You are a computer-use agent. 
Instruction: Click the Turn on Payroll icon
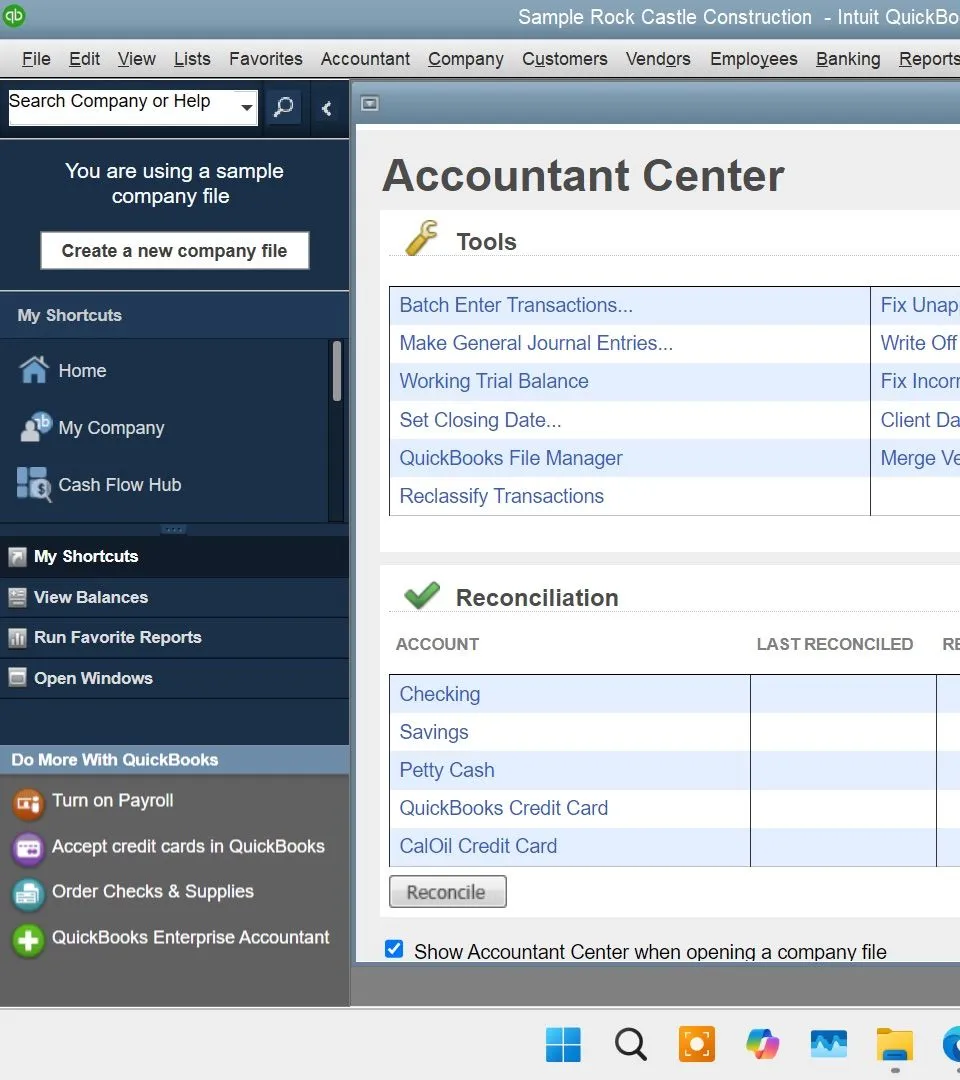[x=28, y=803]
